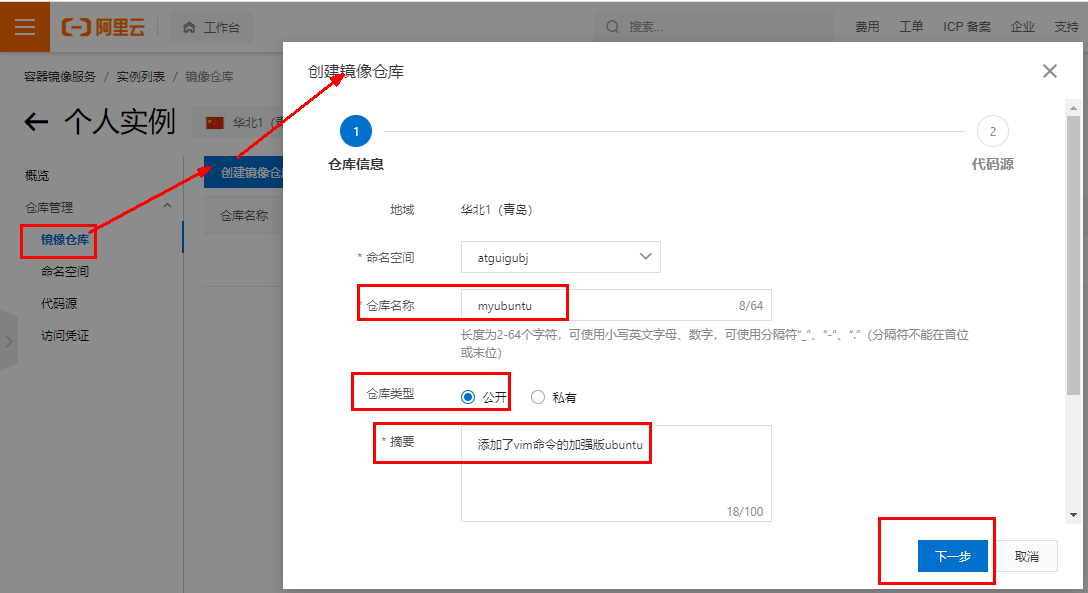Image resolution: width=1088 pixels, height=593 pixels.
Task: Click the 仓库名称 input field
Action: click(616, 305)
